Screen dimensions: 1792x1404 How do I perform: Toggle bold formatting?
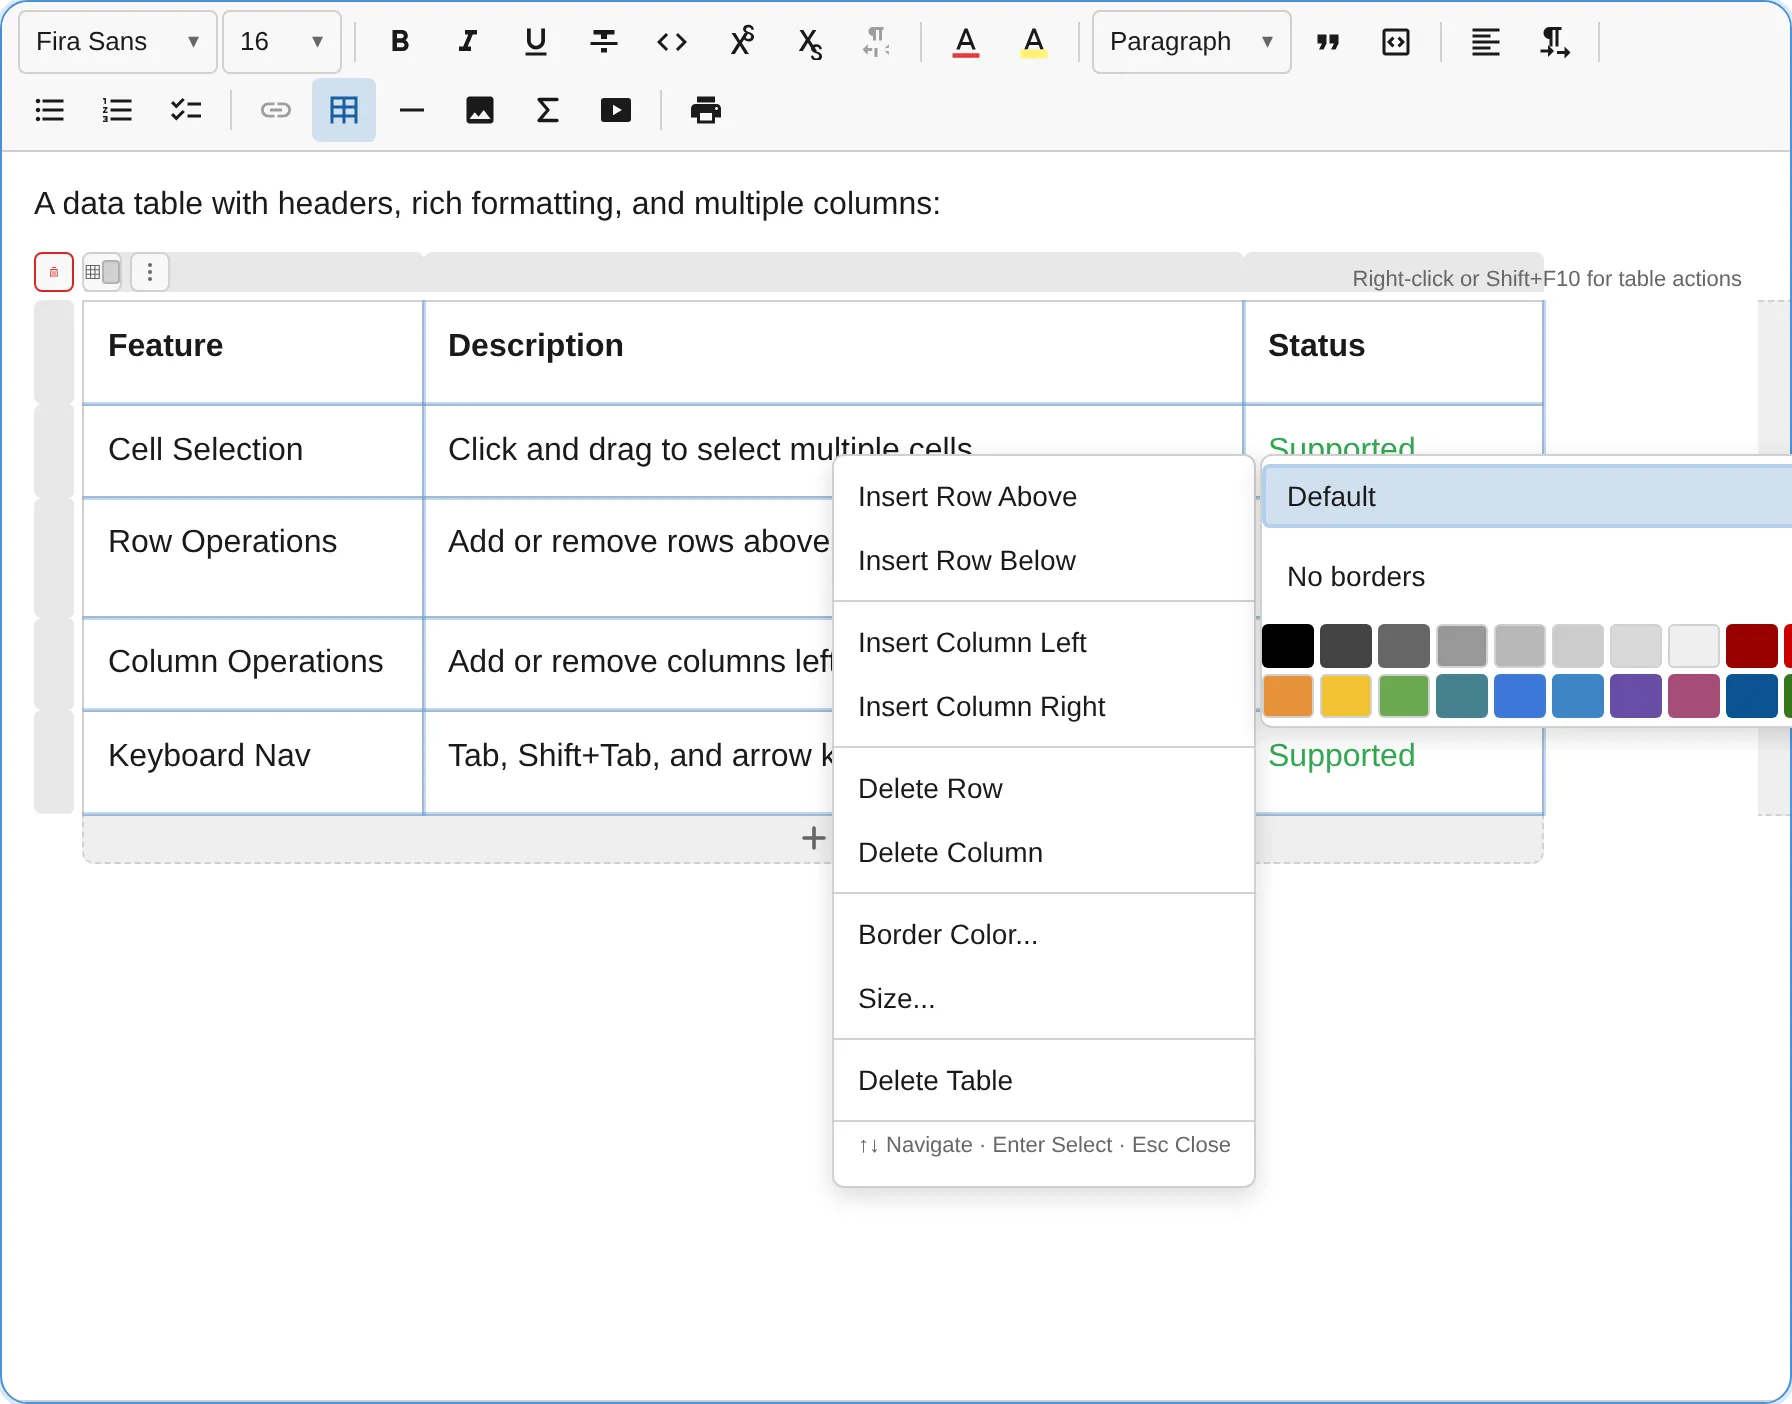(x=400, y=42)
